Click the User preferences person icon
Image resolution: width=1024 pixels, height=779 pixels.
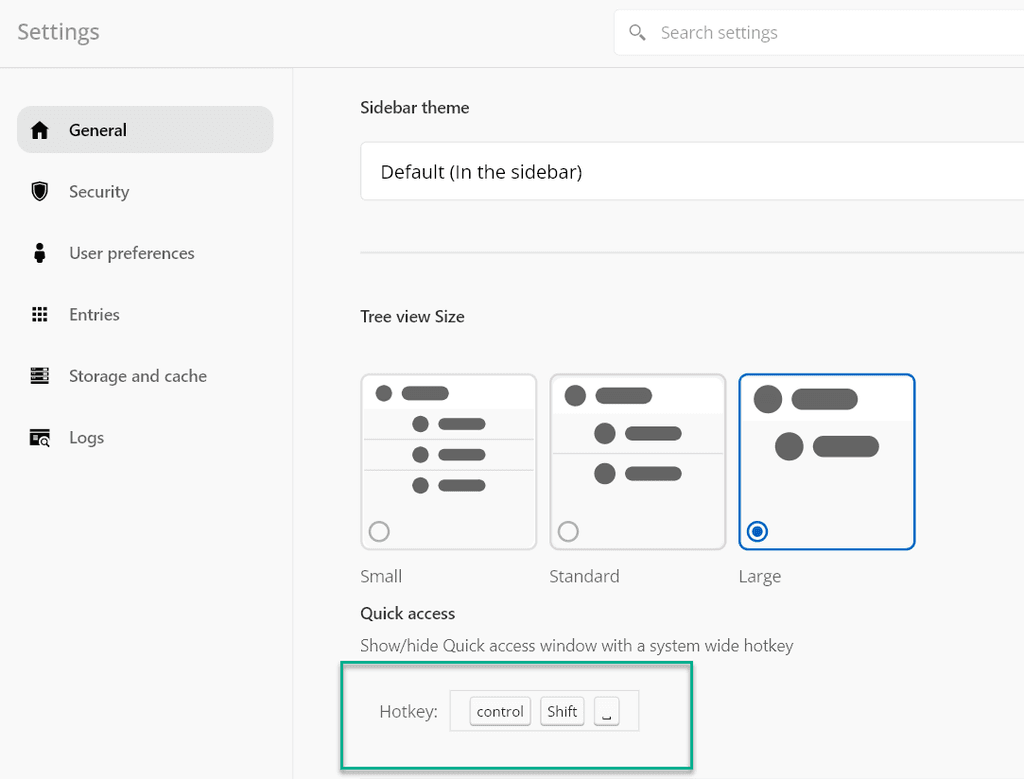pyautogui.click(x=40, y=253)
